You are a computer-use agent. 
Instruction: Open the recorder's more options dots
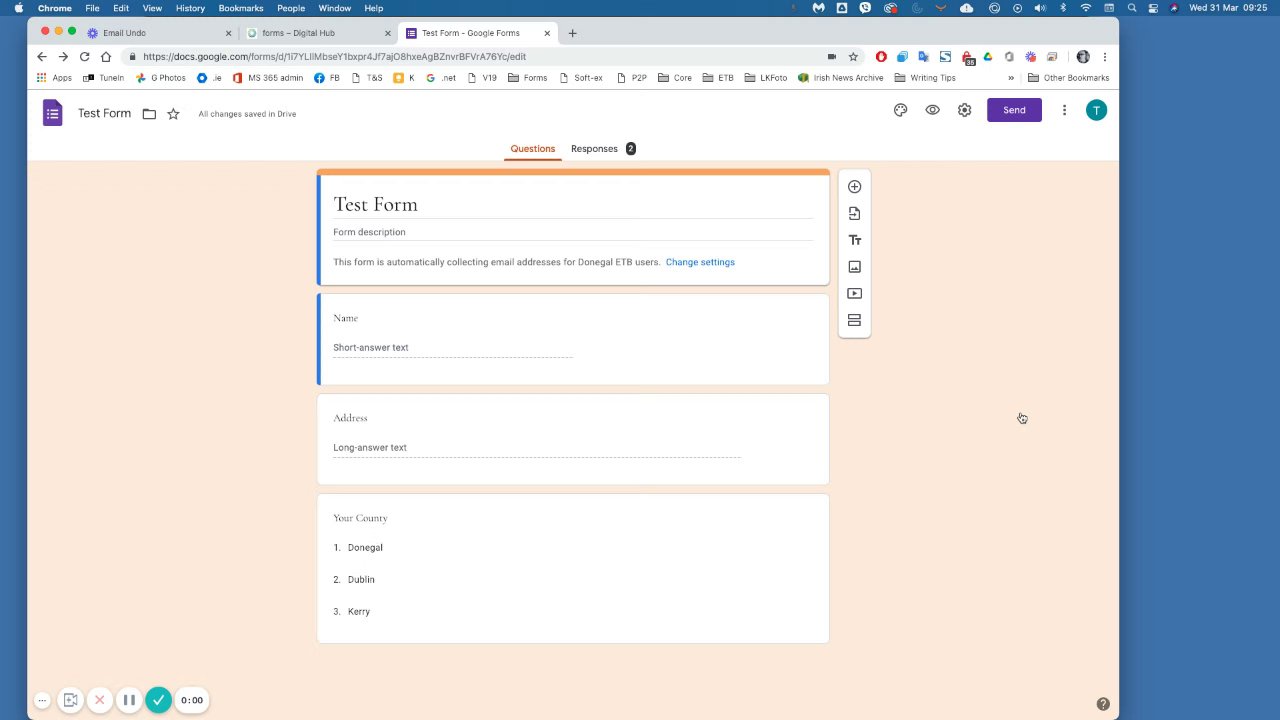point(42,700)
